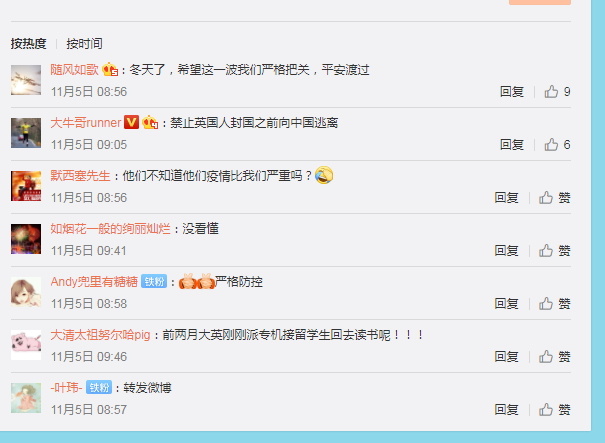Reply to 默西塞先生's comment

(506, 198)
